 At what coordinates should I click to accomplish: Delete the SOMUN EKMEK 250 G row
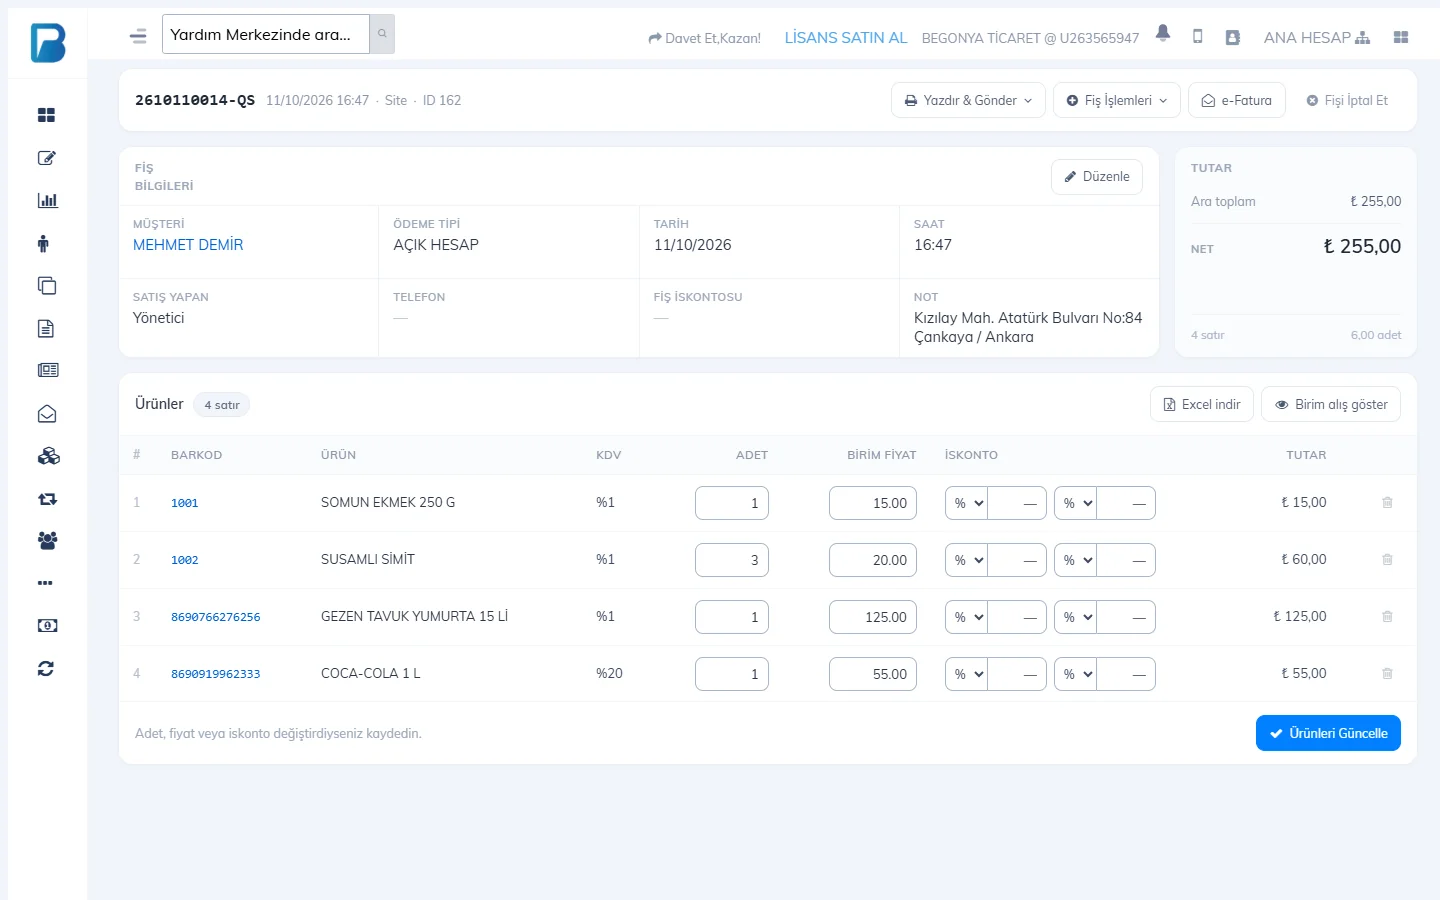(1387, 502)
